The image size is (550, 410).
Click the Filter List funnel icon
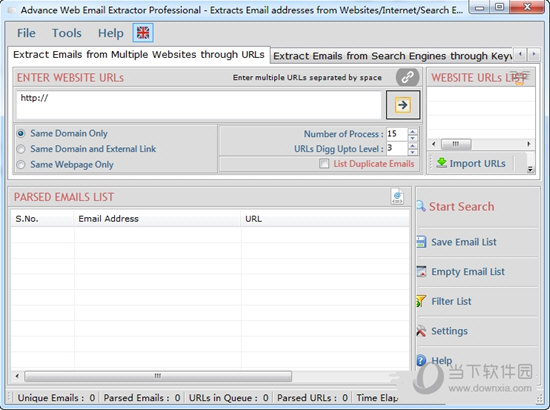pyautogui.click(x=421, y=301)
